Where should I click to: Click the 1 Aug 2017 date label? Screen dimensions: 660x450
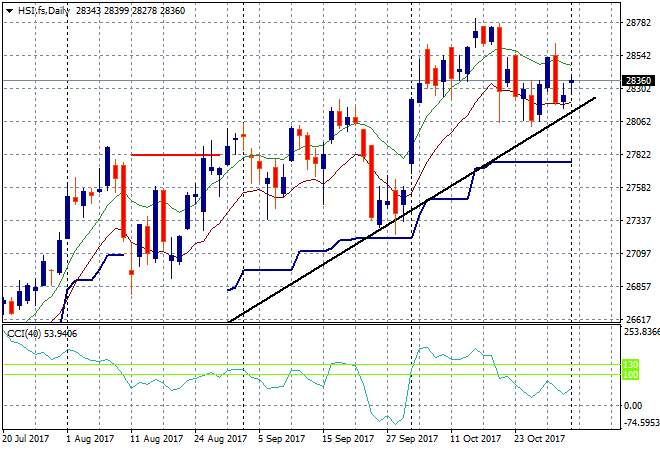90,439
